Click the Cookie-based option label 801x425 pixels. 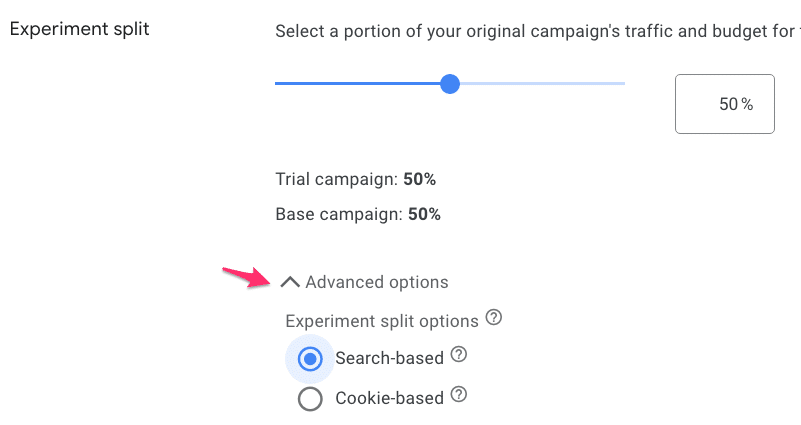point(389,398)
